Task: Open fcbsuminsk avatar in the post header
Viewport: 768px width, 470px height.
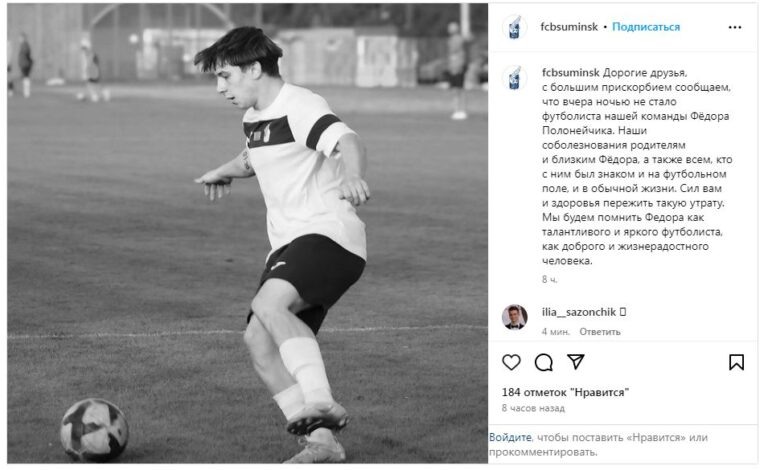Action: click(x=514, y=27)
